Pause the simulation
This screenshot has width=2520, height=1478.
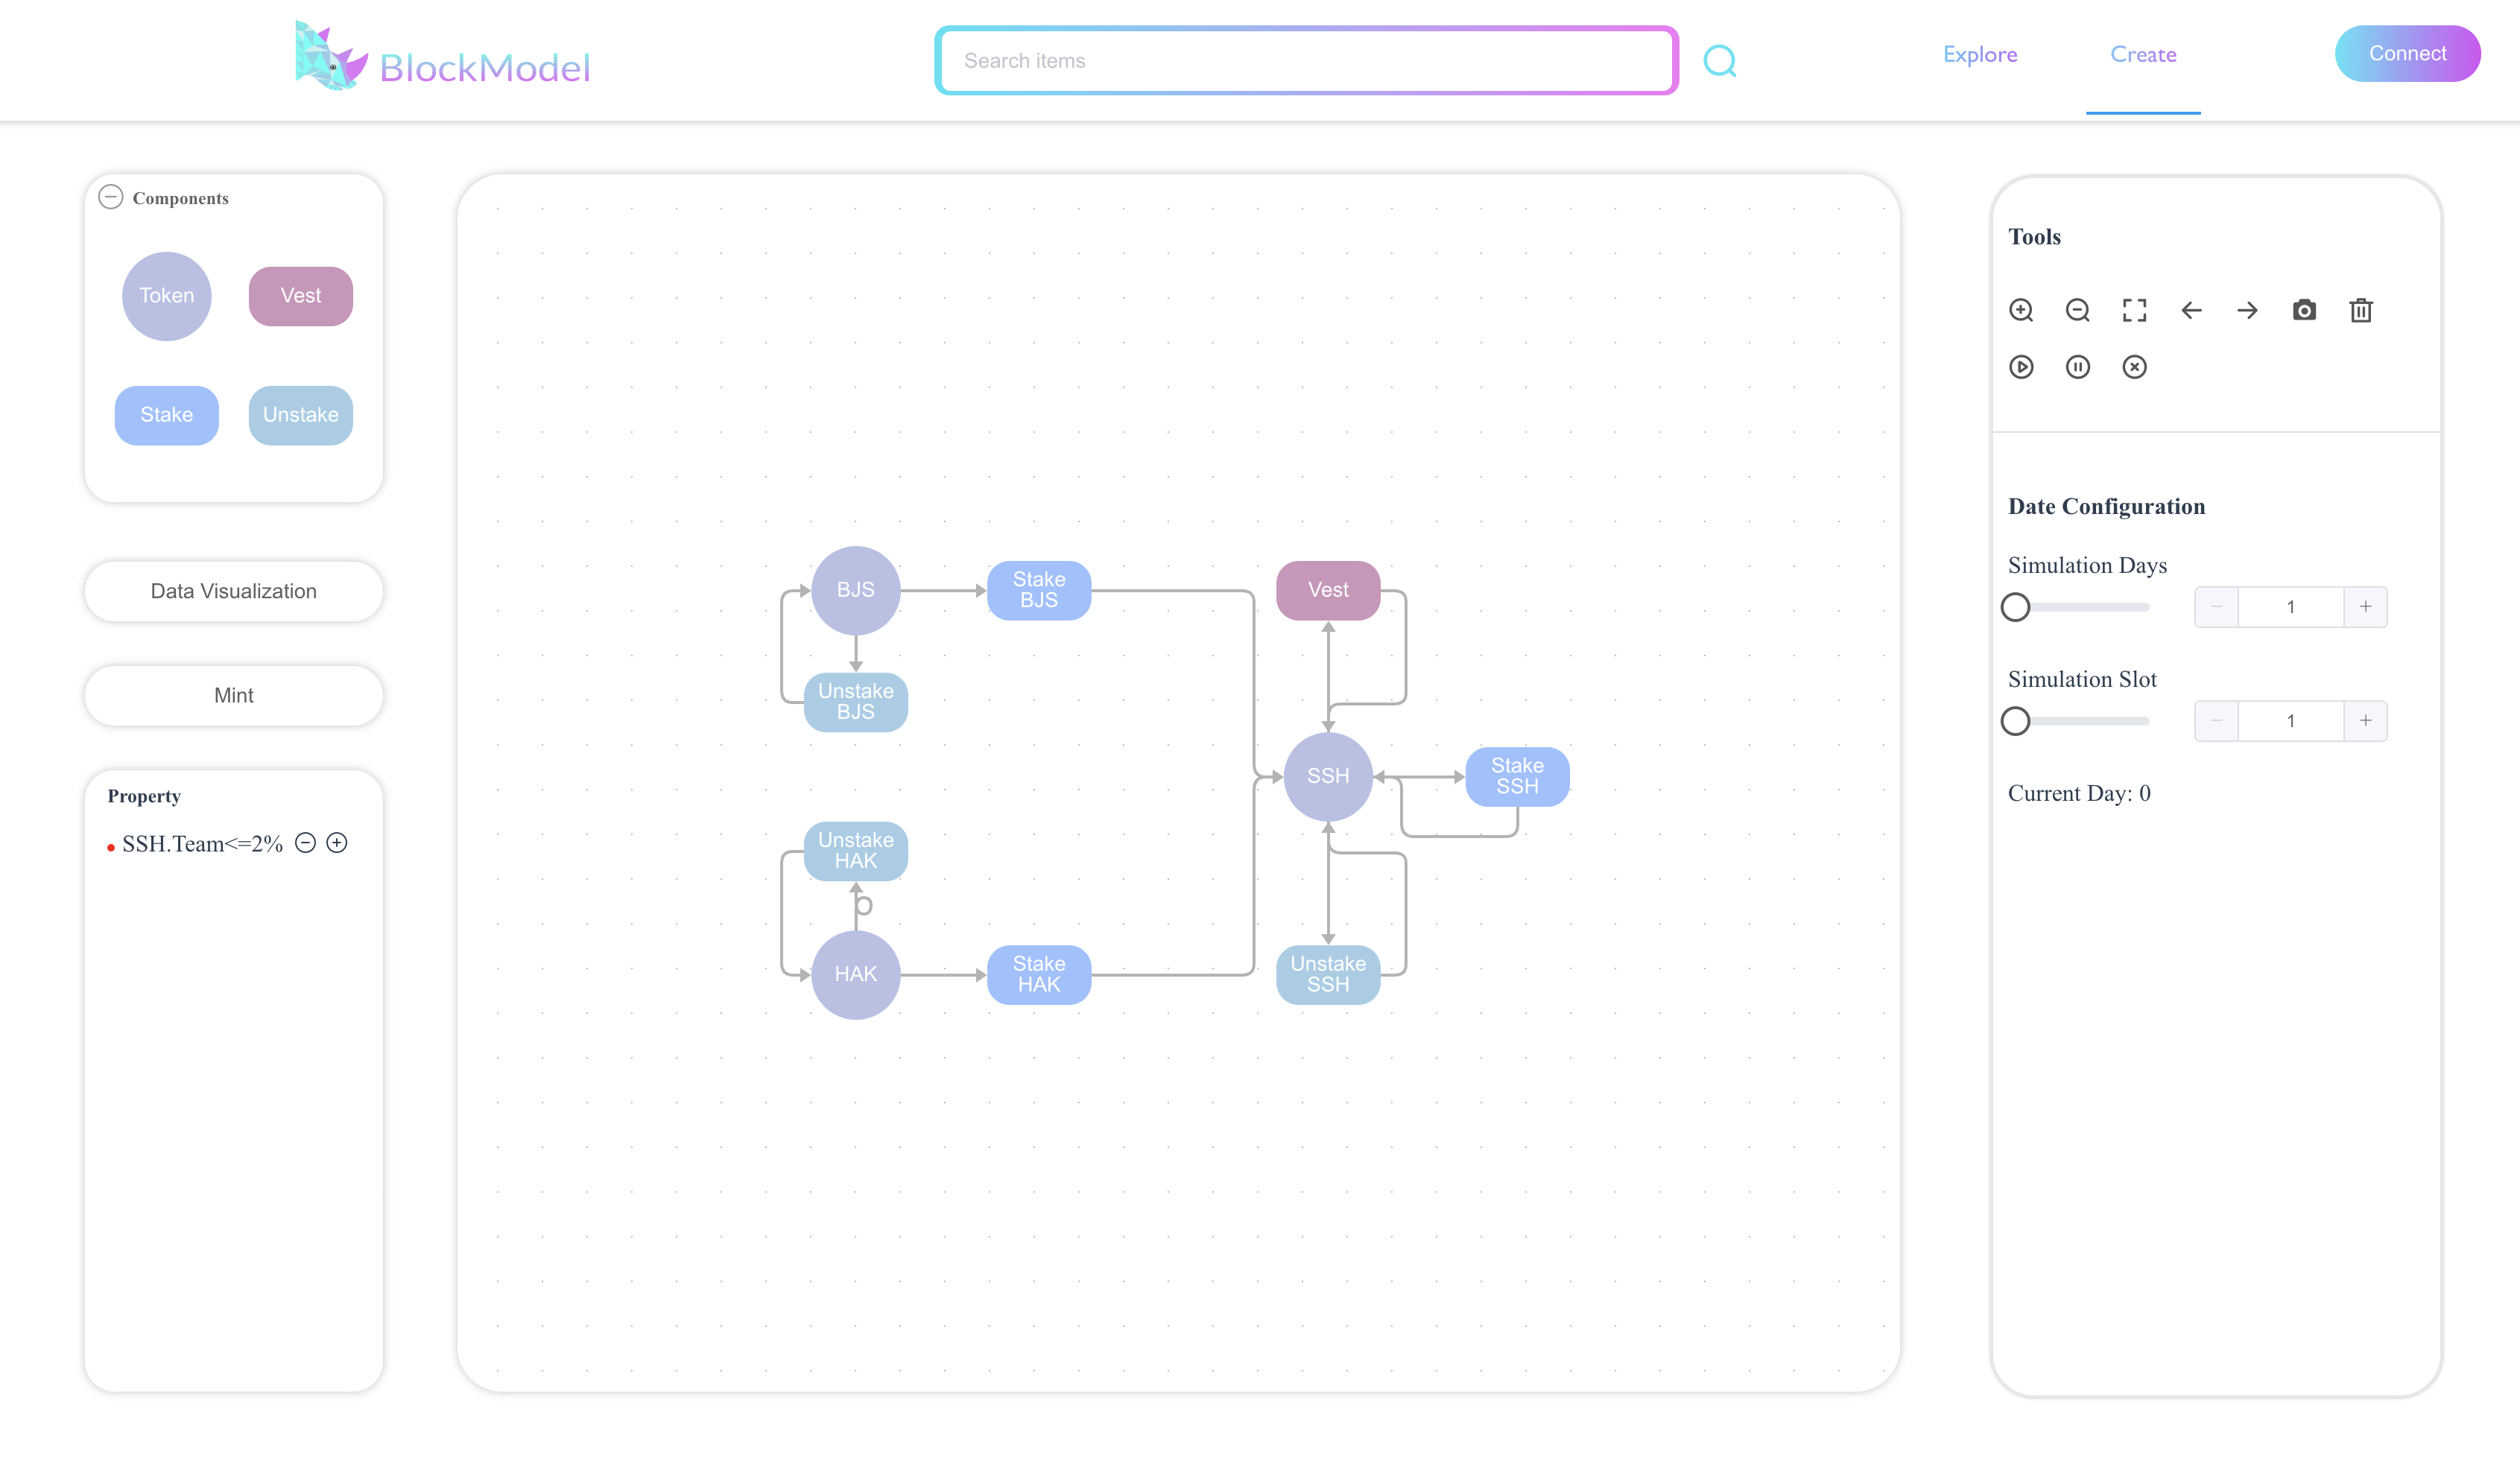[2078, 367]
